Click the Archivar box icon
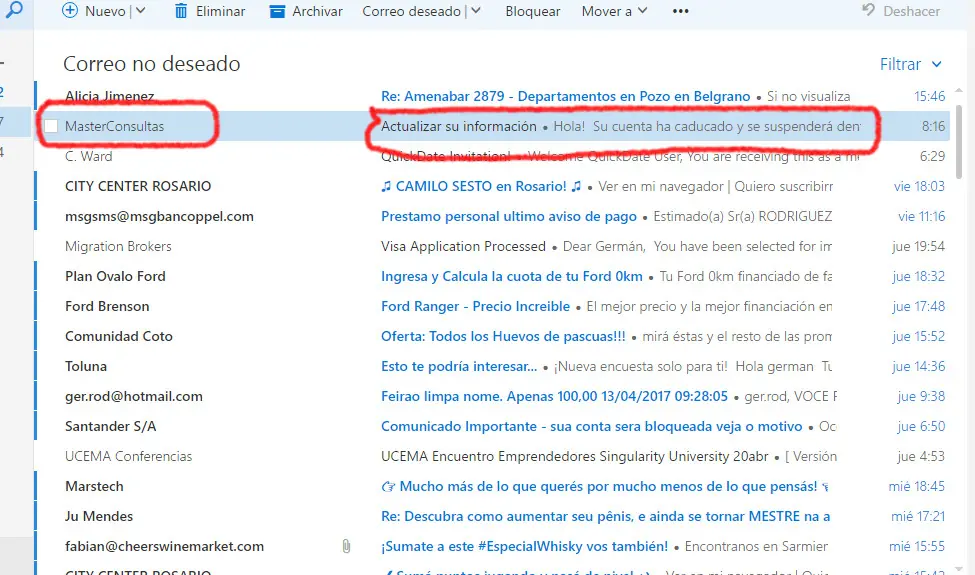This screenshot has height=575, width=975. (x=277, y=11)
